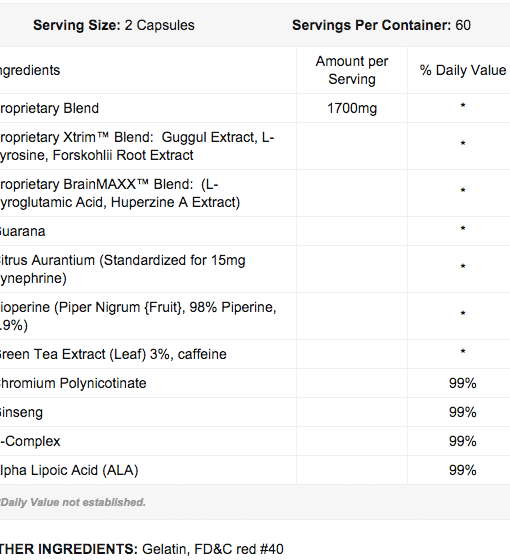The image size is (510, 560).
Task: Click Citrus Aurantium ingredient text
Action: (122, 269)
